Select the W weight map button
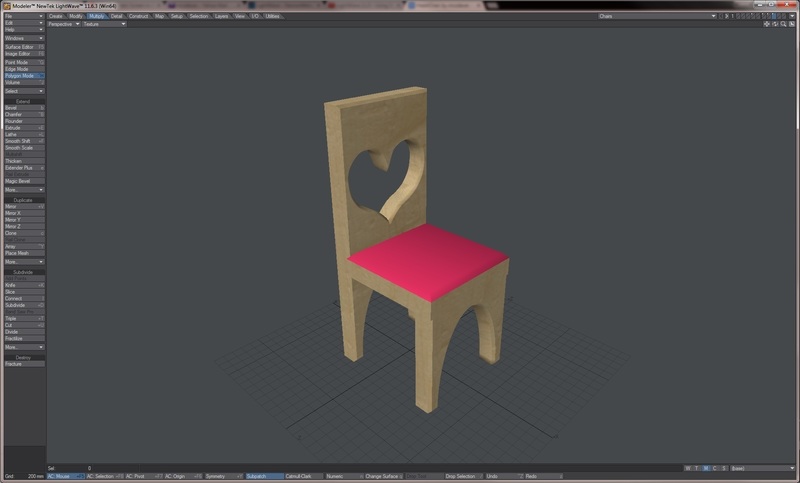800x483 pixels. (688, 468)
